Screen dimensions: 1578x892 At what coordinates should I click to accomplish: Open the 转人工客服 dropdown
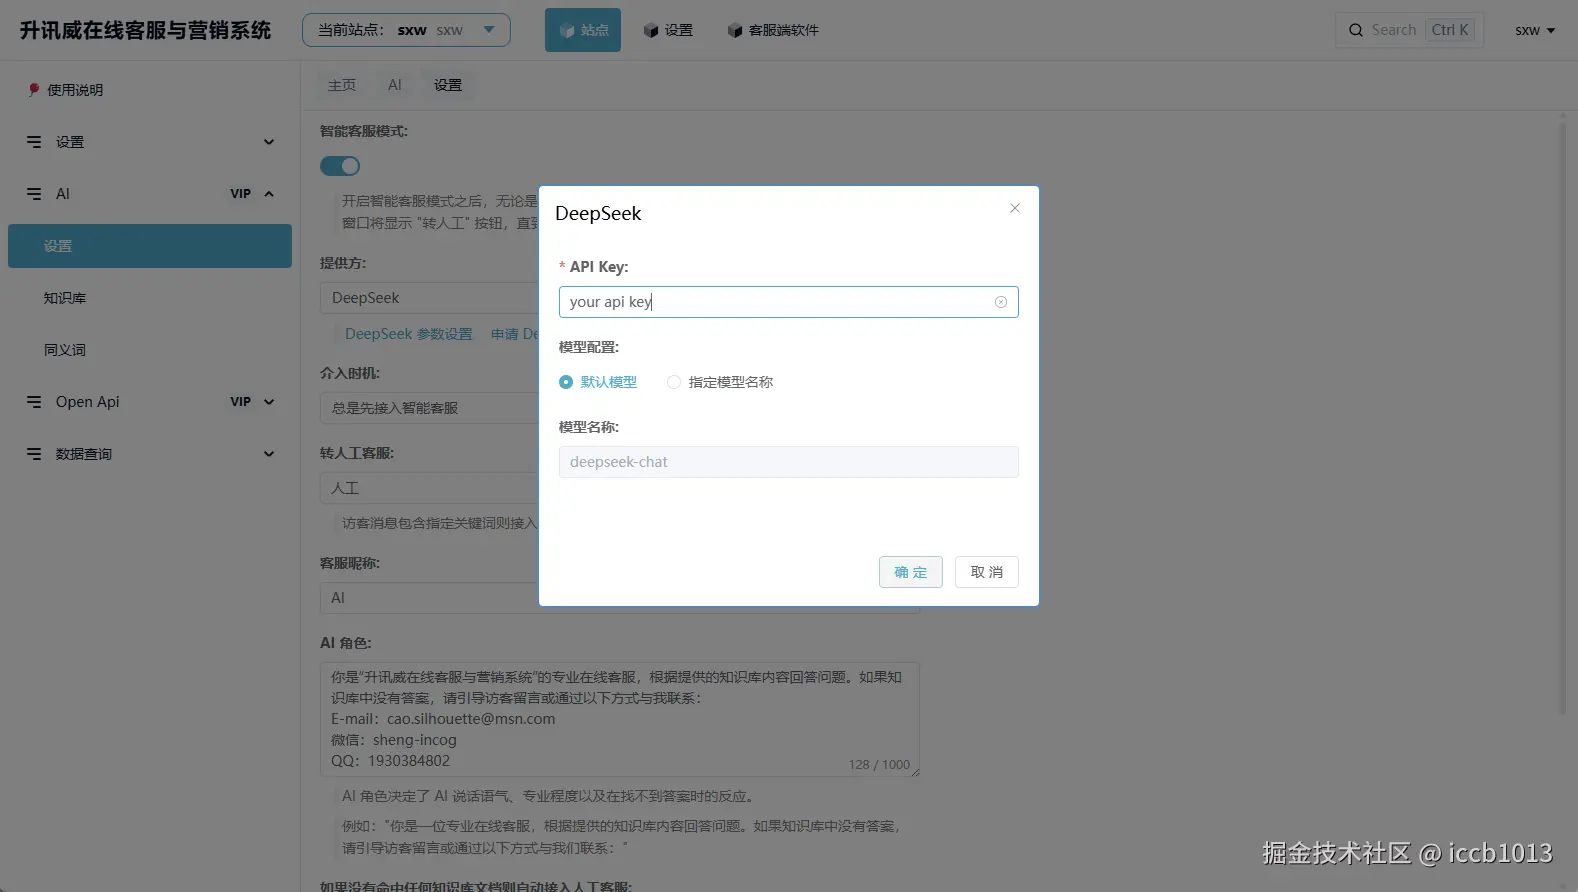click(x=430, y=488)
